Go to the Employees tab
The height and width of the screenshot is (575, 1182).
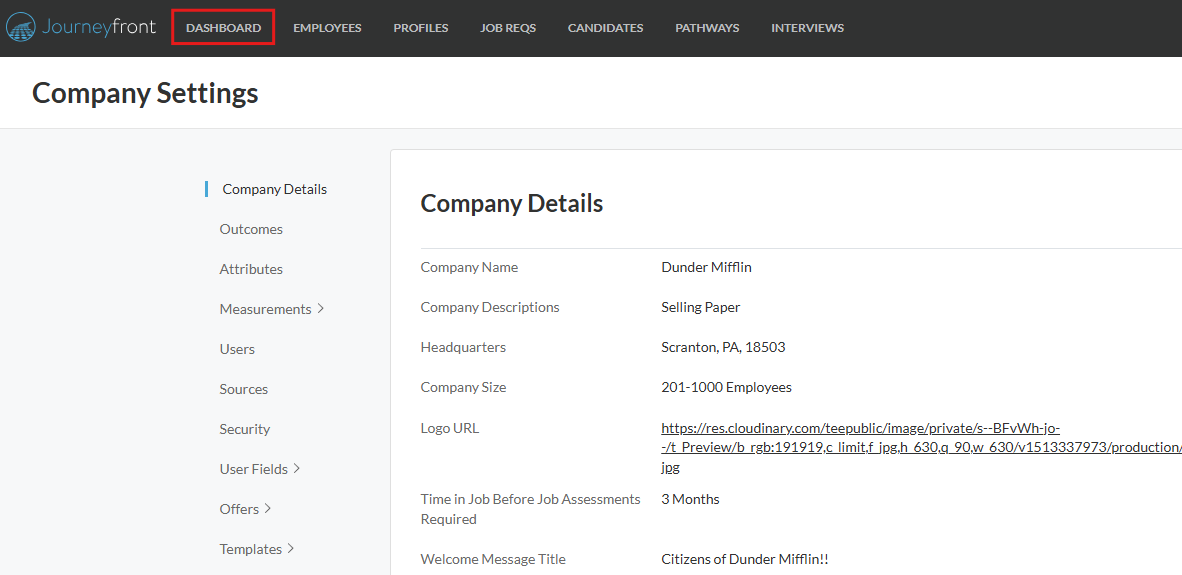(x=327, y=28)
